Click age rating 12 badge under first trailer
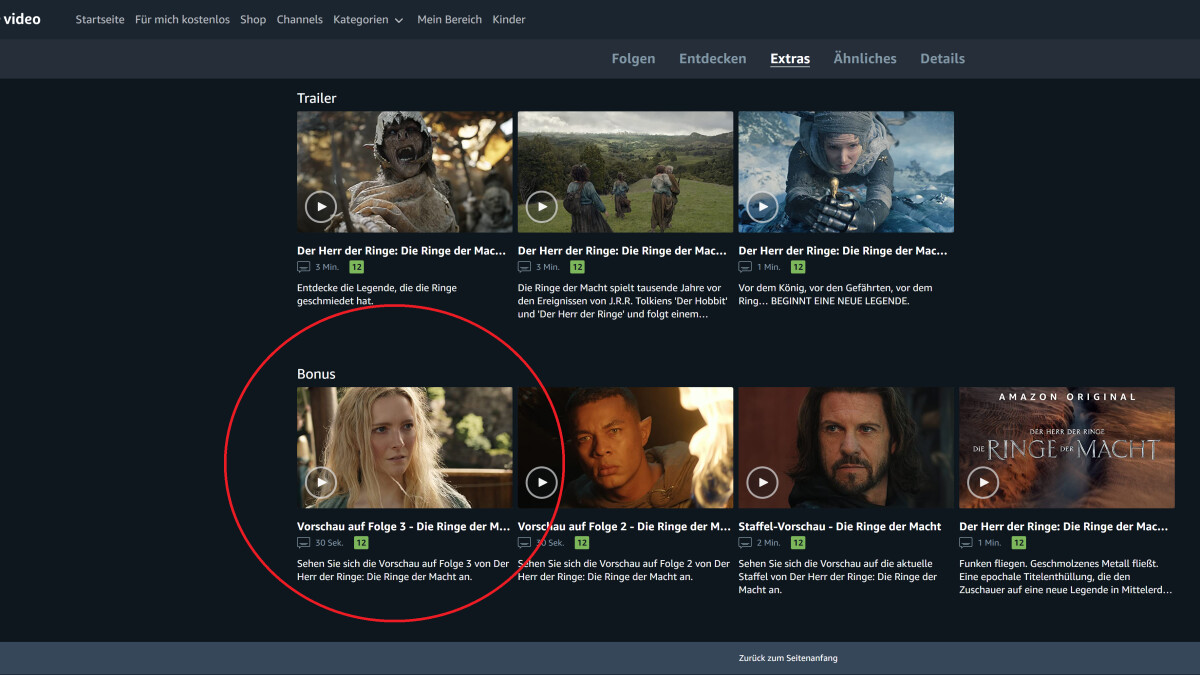Image resolution: width=1200 pixels, height=675 pixels. pos(357,267)
